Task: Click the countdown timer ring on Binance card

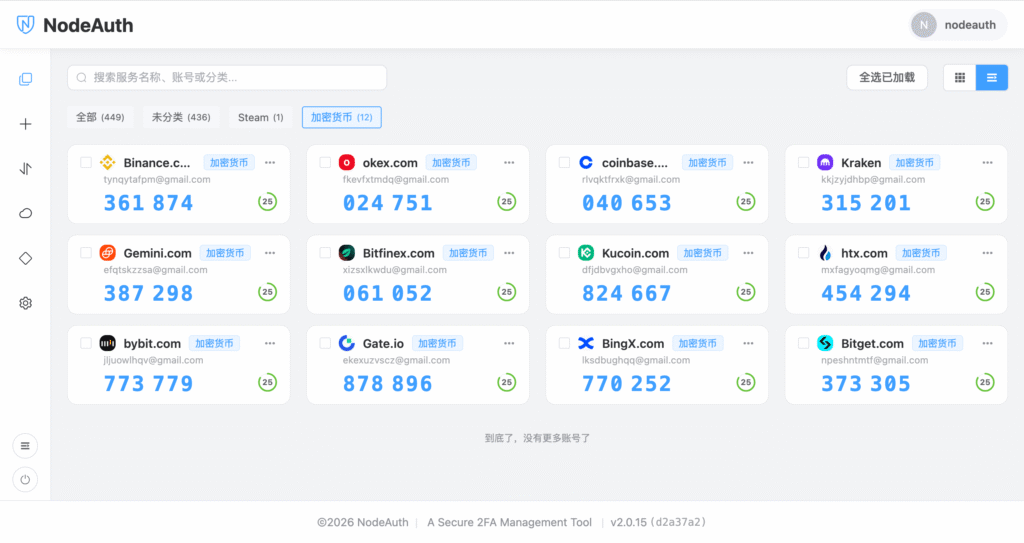Action: (x=267, y=201)
